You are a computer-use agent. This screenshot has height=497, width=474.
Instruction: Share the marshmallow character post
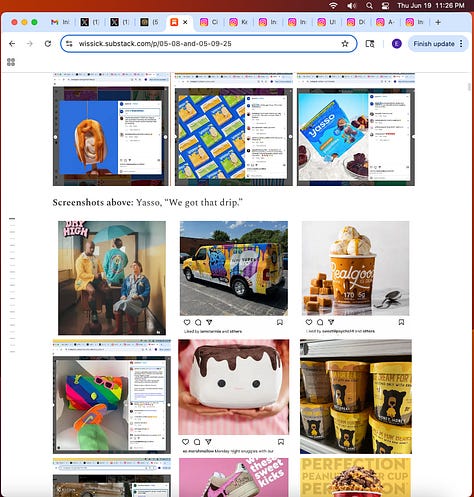point(208,442)
